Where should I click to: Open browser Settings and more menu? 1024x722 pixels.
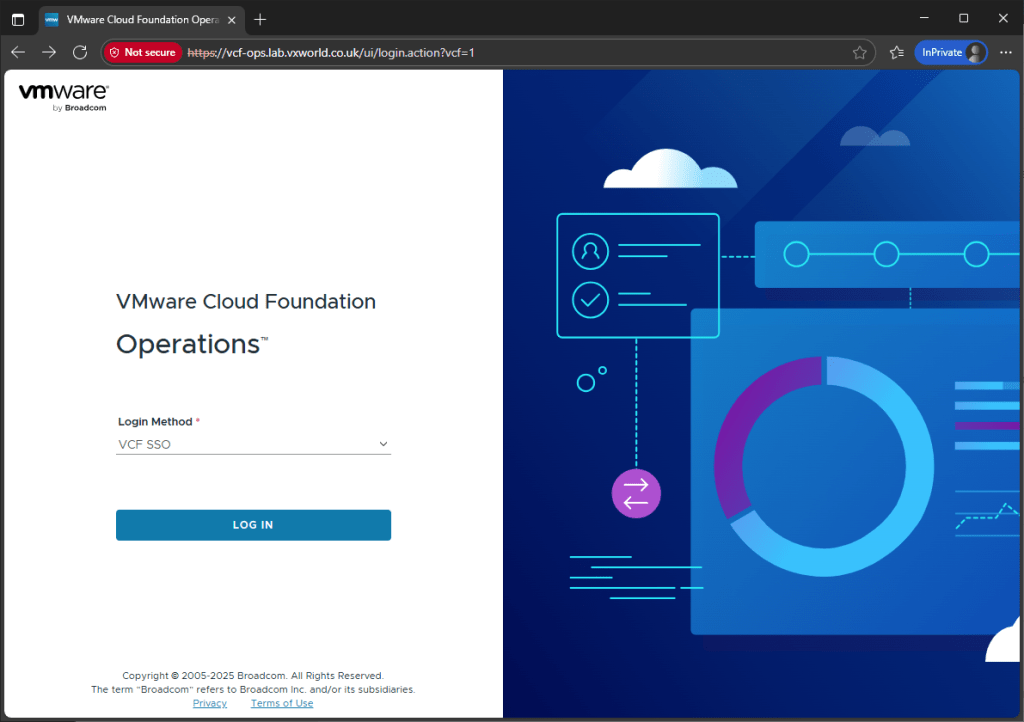point(1005,53)
